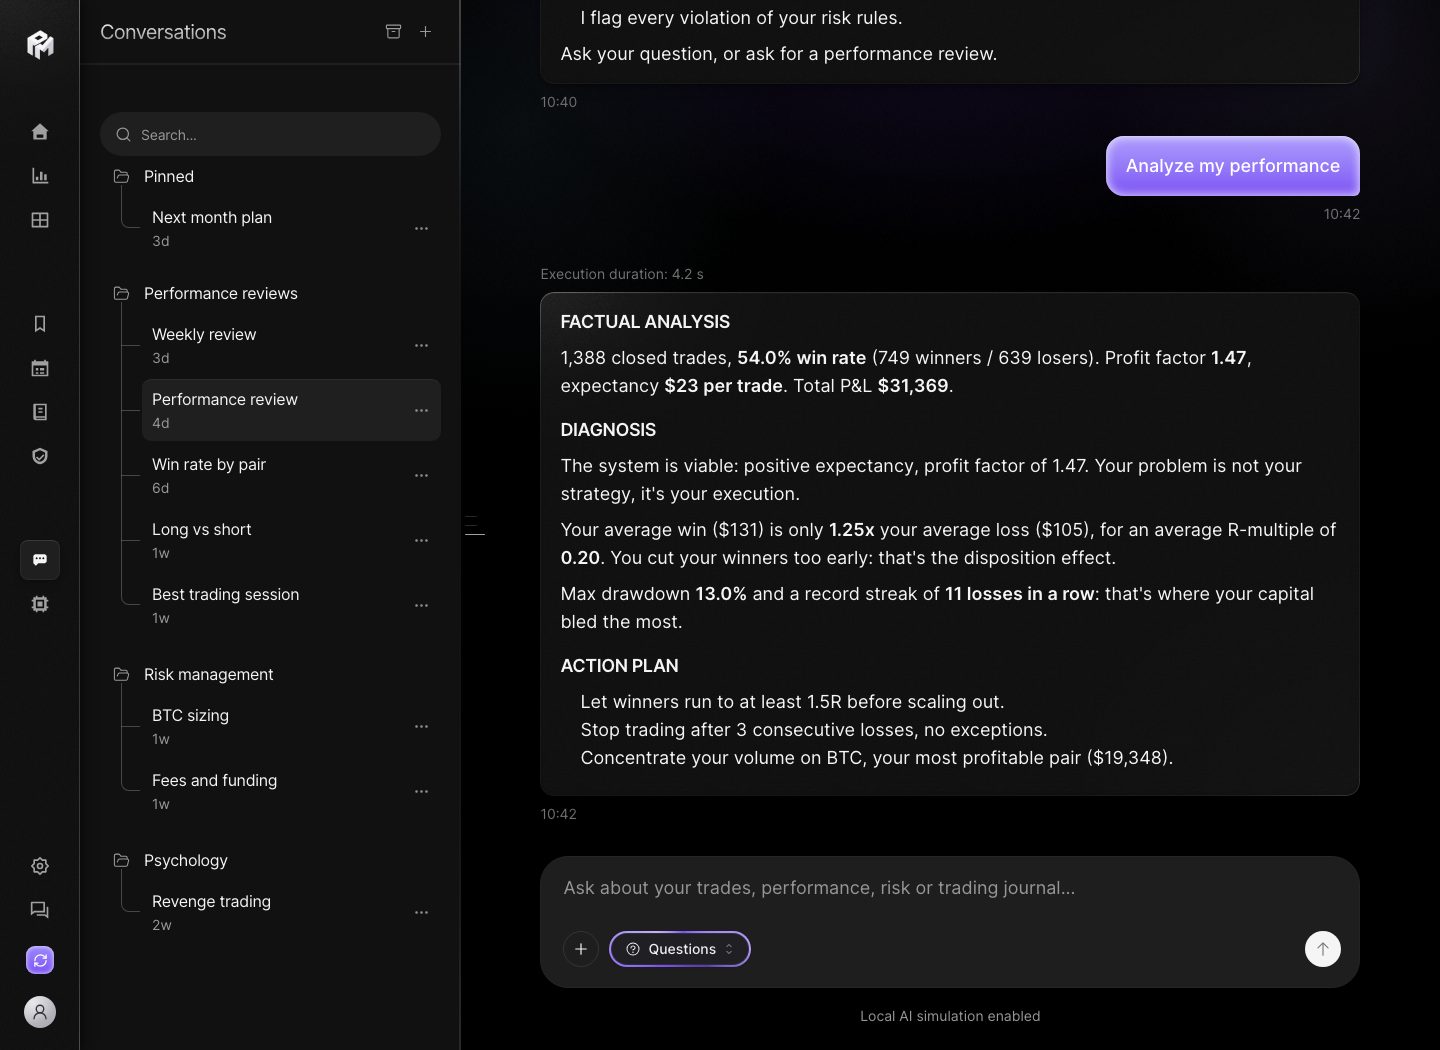Open options menu for Win rate by pair
The width and height of the screenshot is (1440, 1050).
coord(421,475)
